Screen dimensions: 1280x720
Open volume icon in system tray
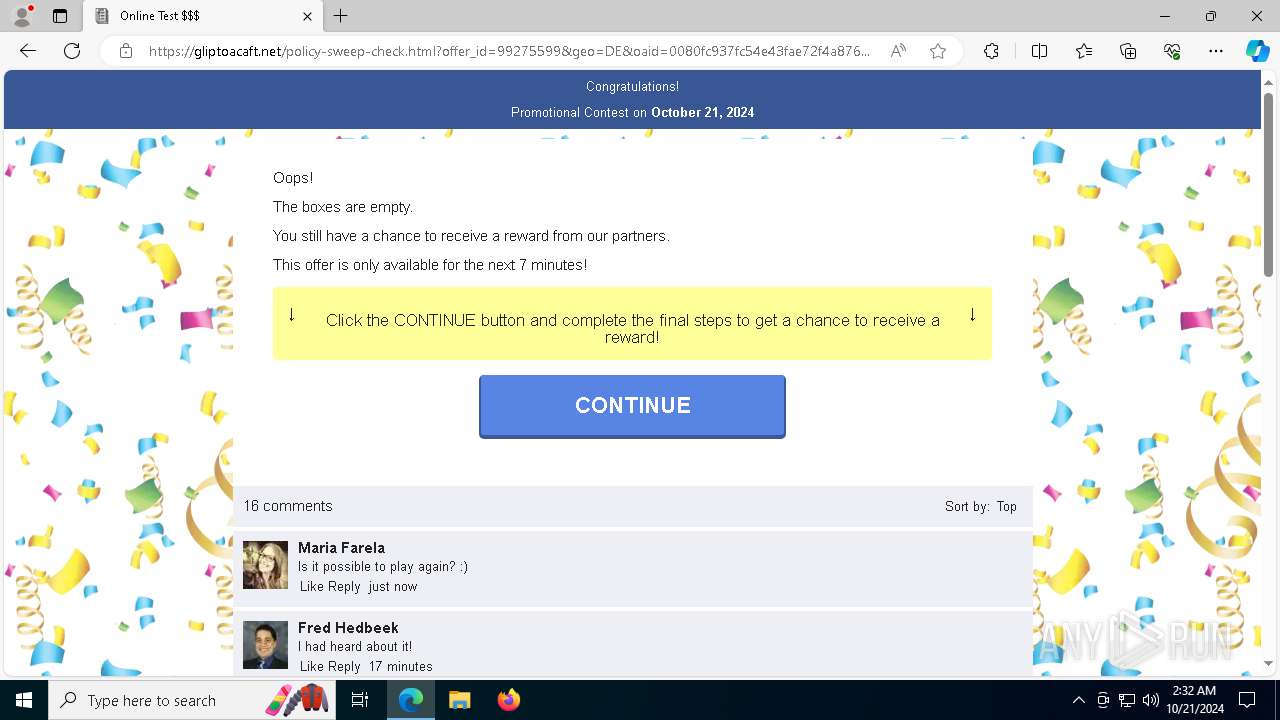point(1150,700)
